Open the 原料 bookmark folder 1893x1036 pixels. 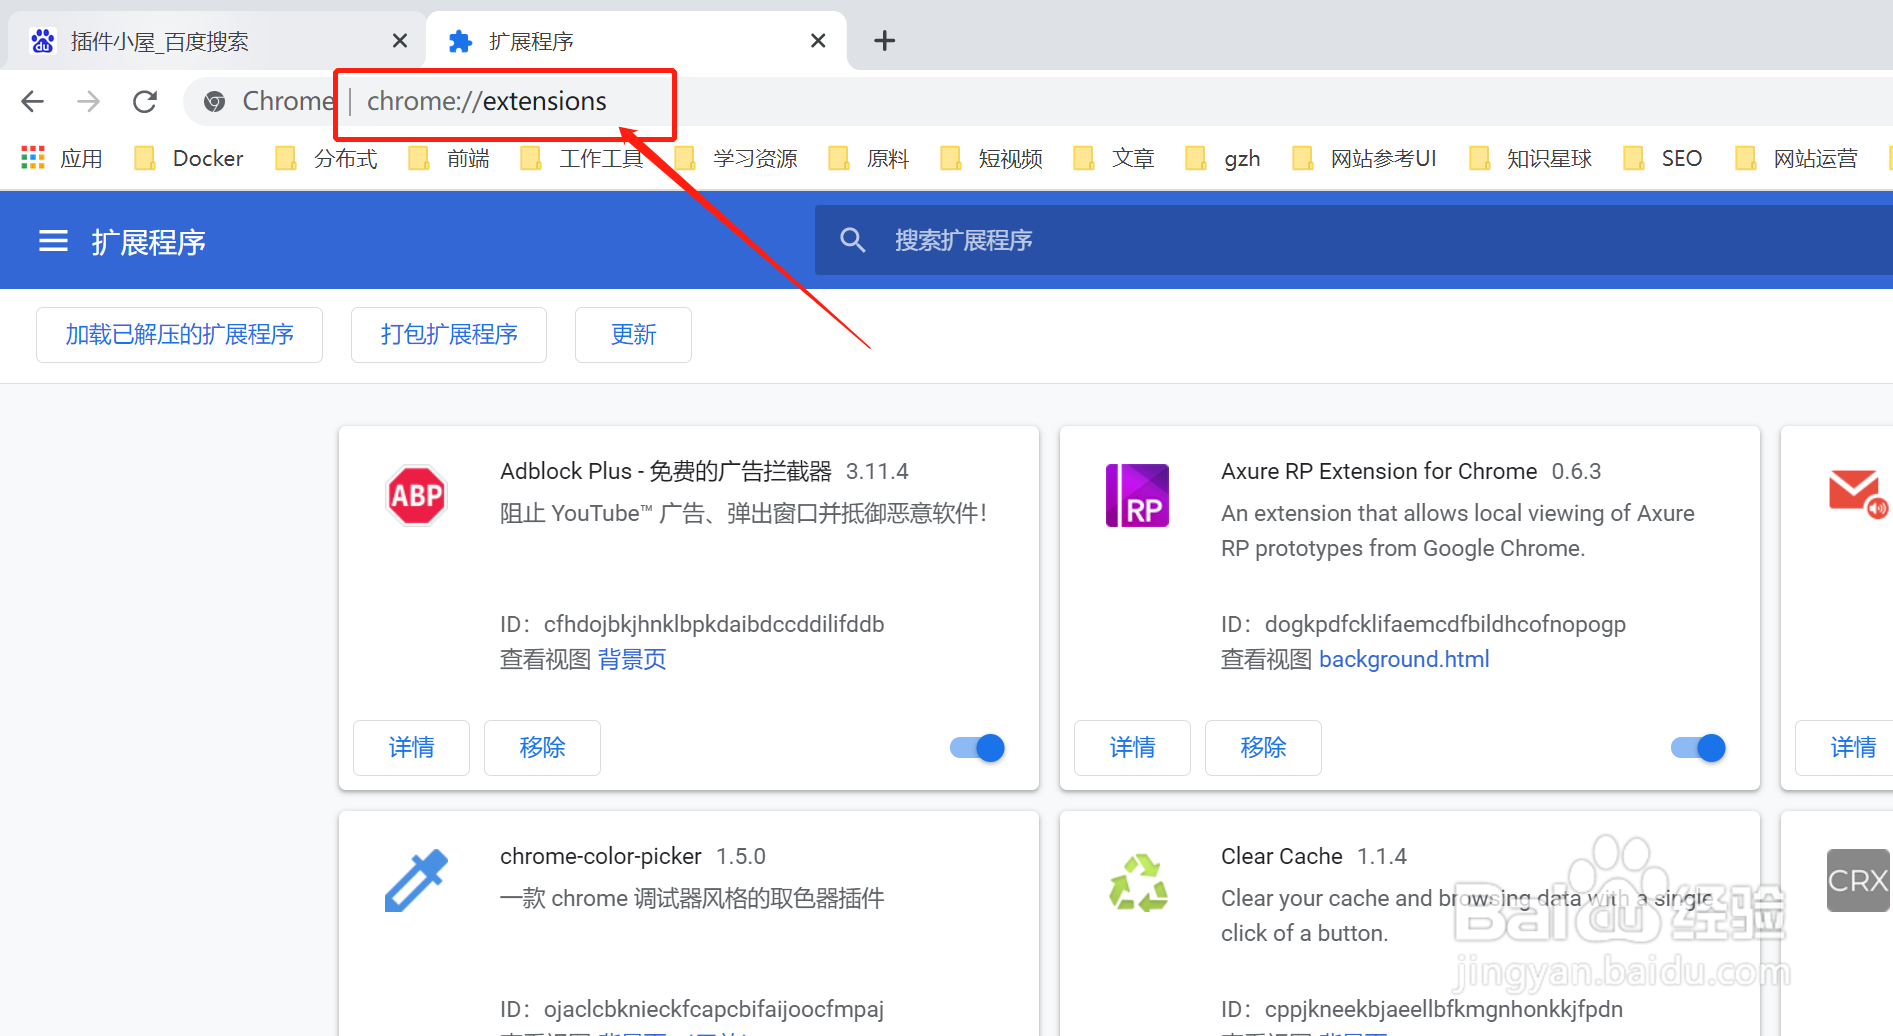[x=869, y=158]
